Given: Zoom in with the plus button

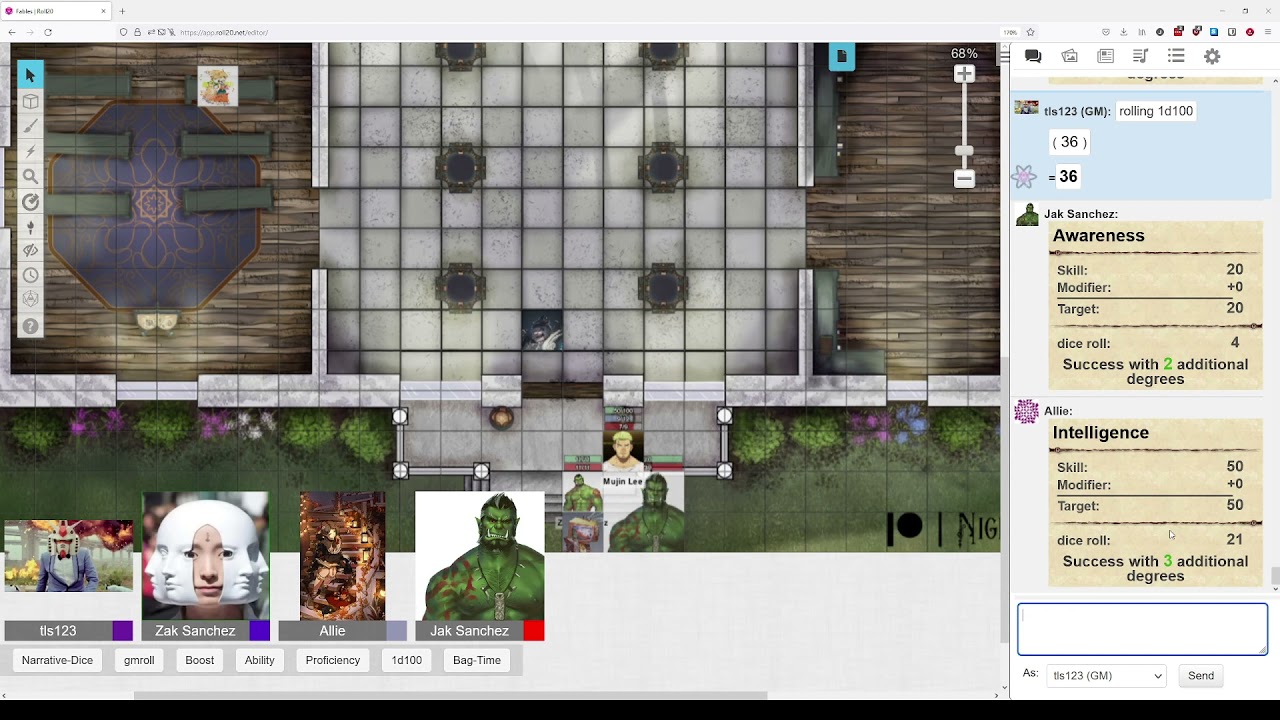Looking at the screenshot, I should coord(964,74).
